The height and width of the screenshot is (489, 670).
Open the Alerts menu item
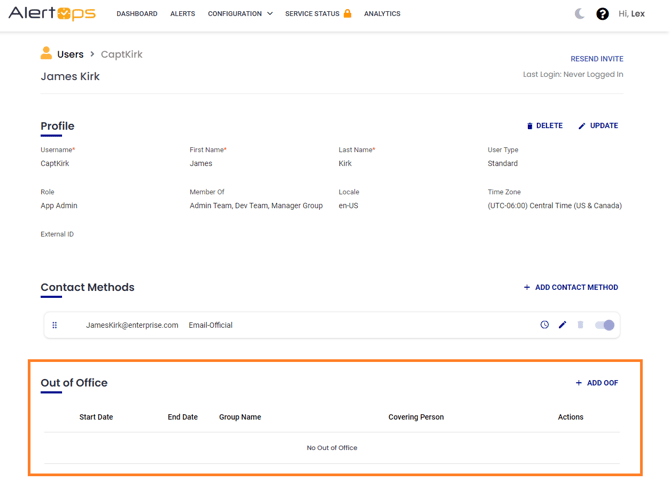(183, 14)
